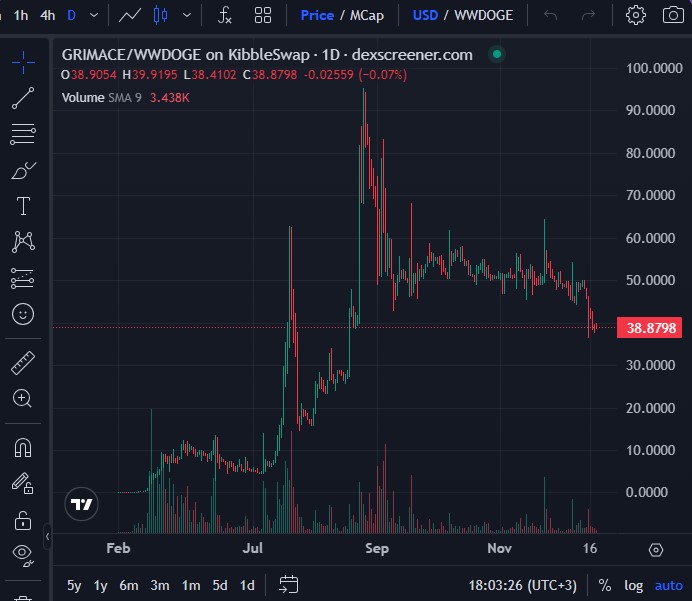Open the go to date calendar

(289, 585)
